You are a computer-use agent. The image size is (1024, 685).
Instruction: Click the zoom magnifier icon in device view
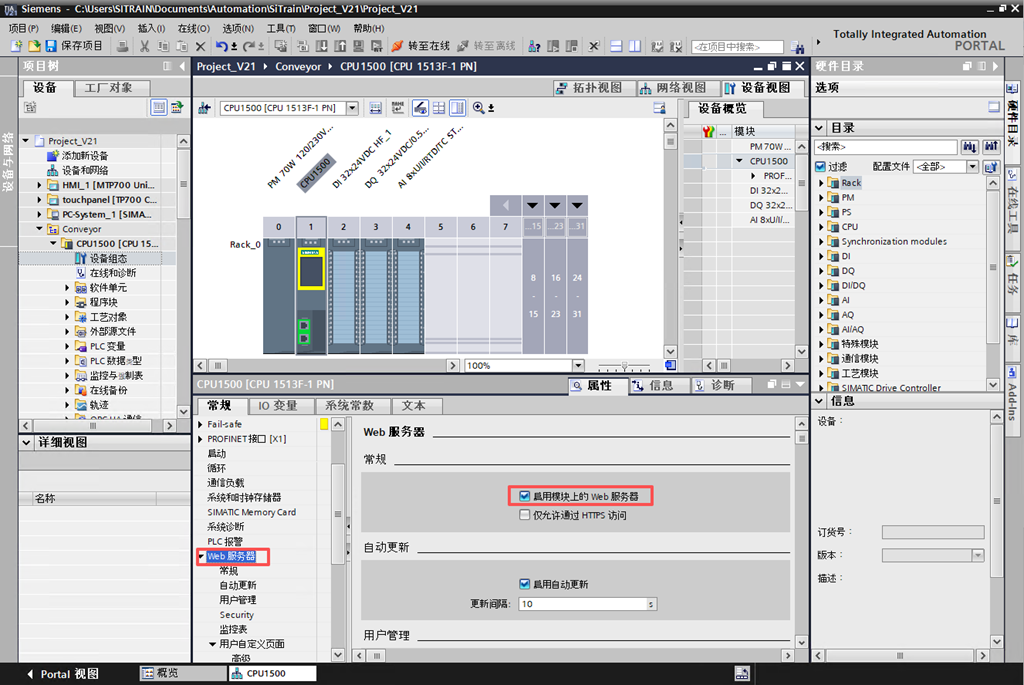tap(479, 108)
